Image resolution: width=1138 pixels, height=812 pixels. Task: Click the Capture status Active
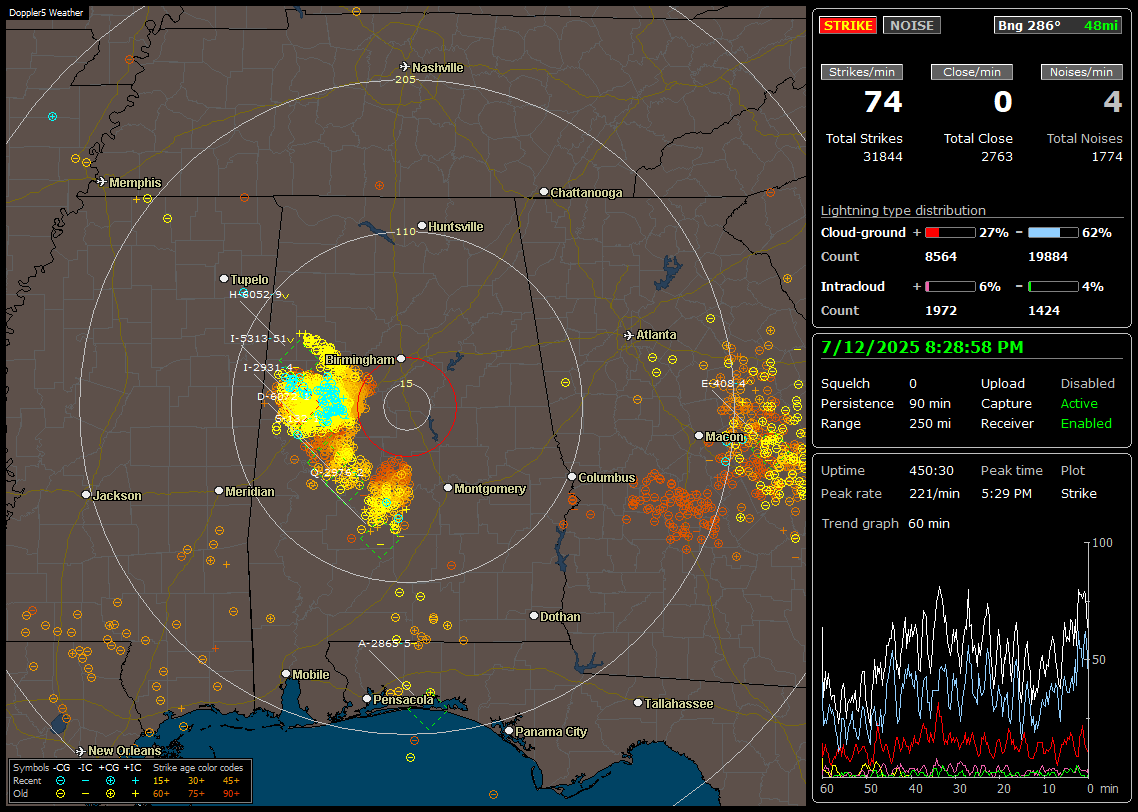pyautogui.click(x=1079, y=403)
